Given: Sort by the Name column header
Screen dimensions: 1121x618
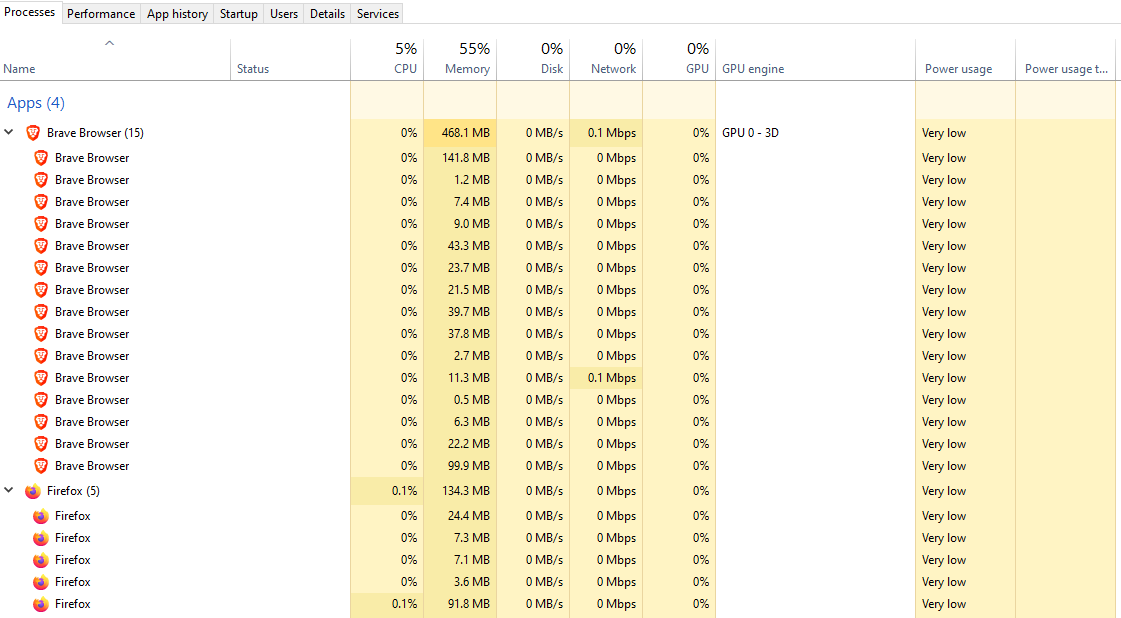Looking at the screenshot, I should pos(114,59).
